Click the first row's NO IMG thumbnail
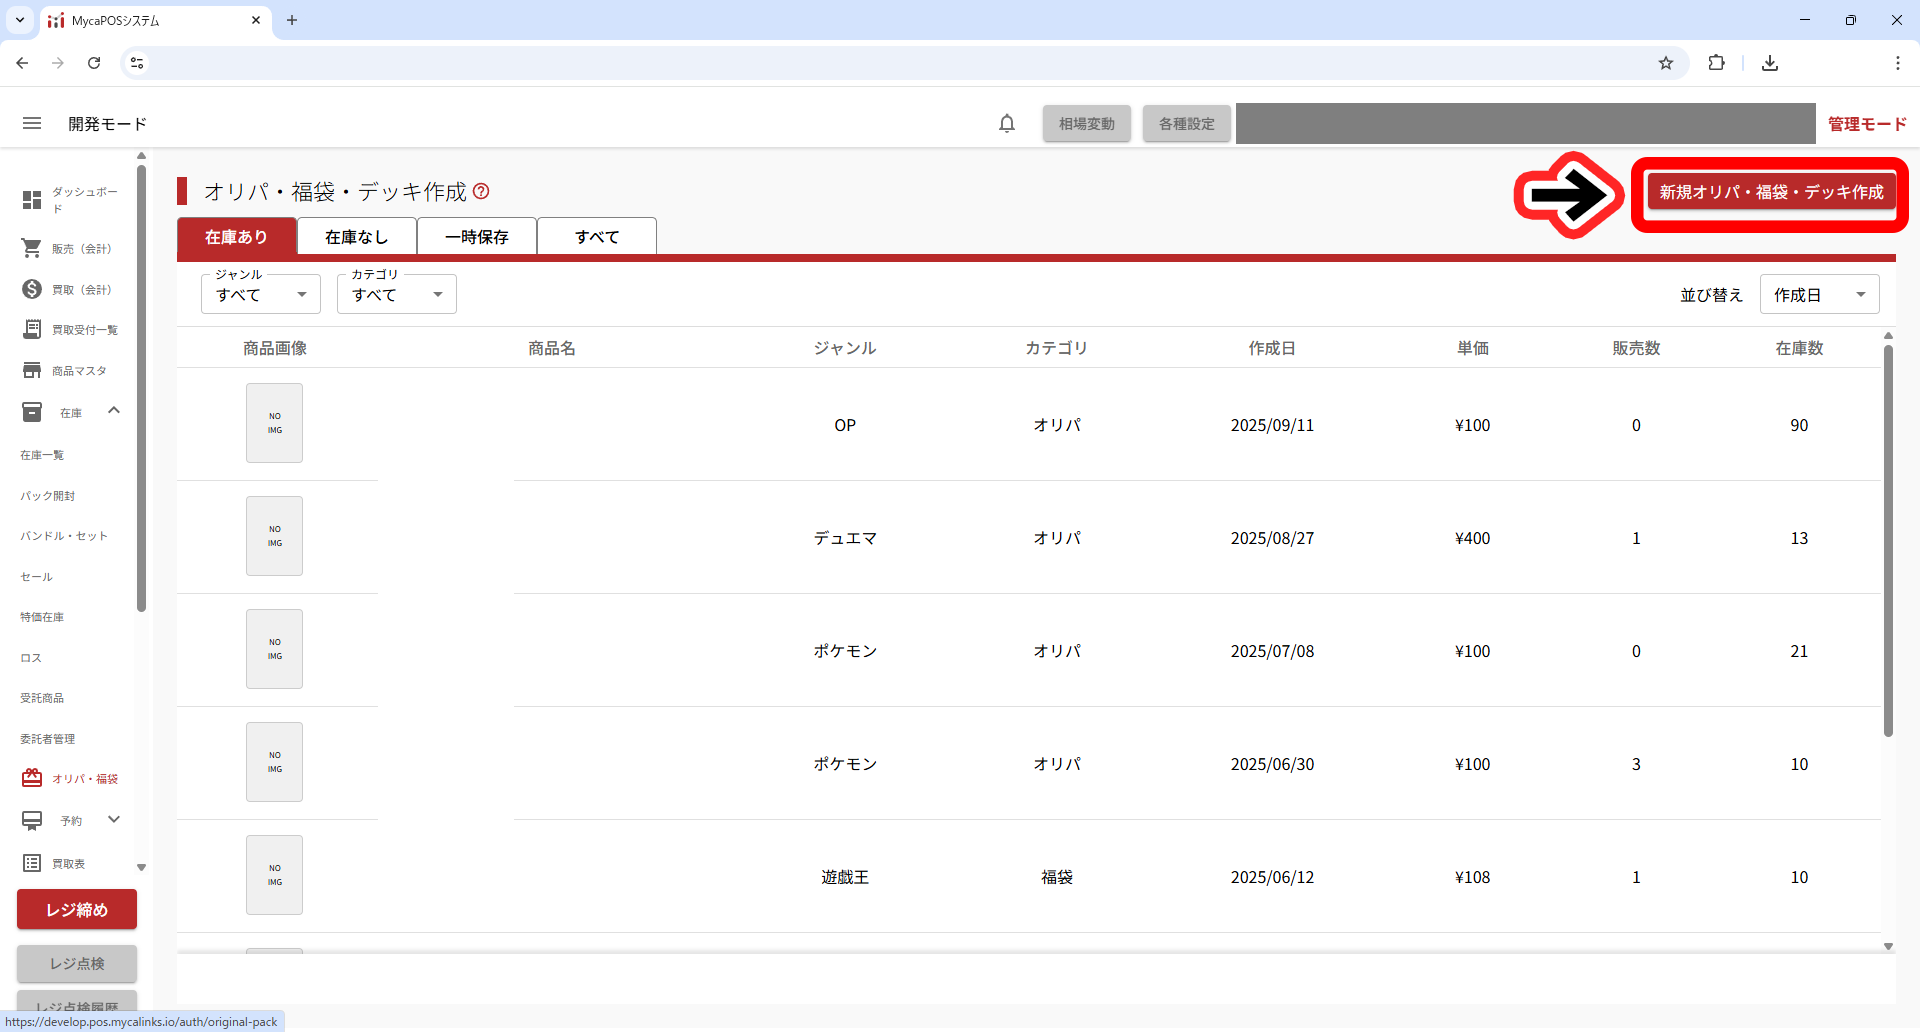 pyautogui.click(x=275, y=423)
